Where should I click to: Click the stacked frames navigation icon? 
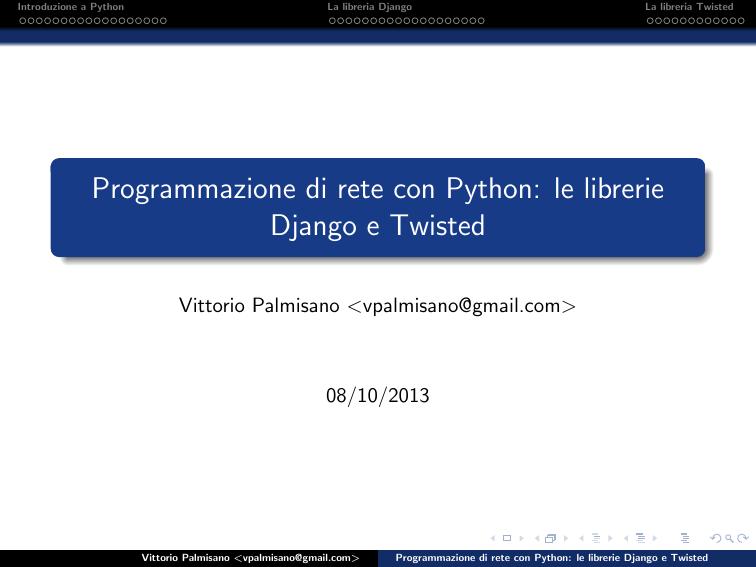tap(550, 538)
